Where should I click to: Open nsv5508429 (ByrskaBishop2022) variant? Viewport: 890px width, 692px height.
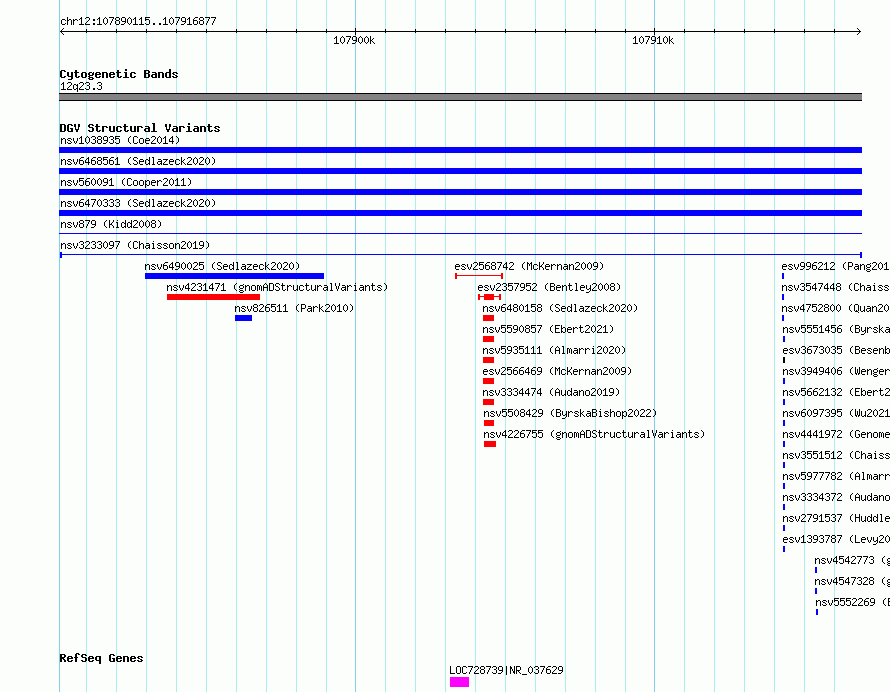[x=570, y=413]
